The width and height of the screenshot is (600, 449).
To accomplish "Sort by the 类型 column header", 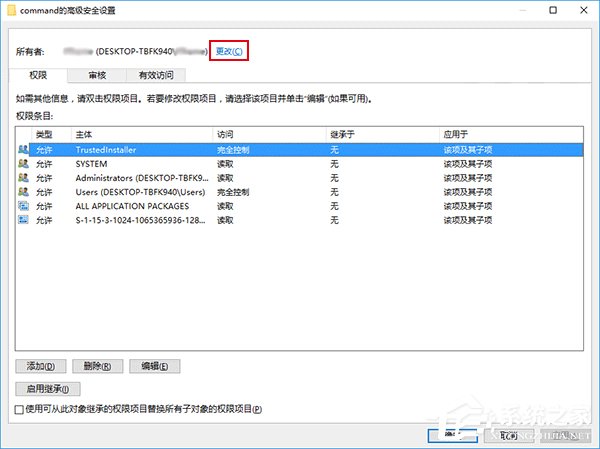I will coord(51,134).
